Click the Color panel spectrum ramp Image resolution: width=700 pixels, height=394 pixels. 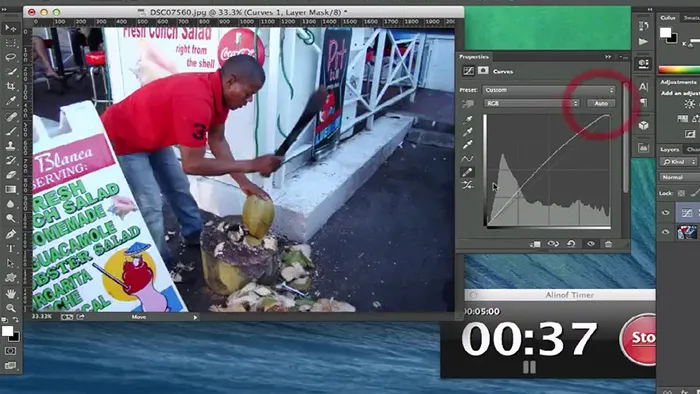click(x=679, y=70)
